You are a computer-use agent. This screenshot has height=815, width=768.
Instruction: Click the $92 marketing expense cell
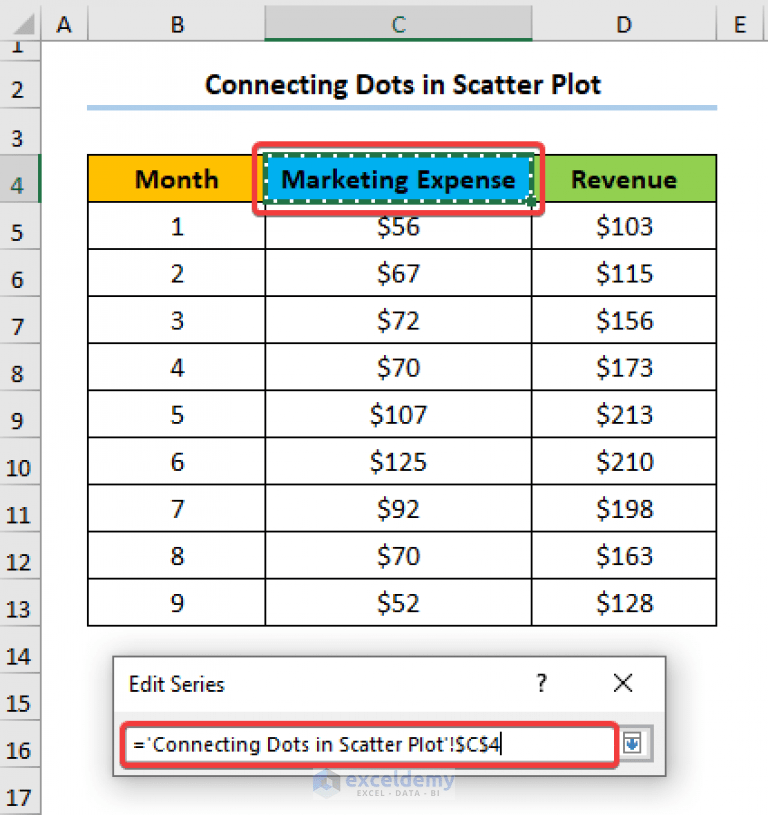[399, 509]
